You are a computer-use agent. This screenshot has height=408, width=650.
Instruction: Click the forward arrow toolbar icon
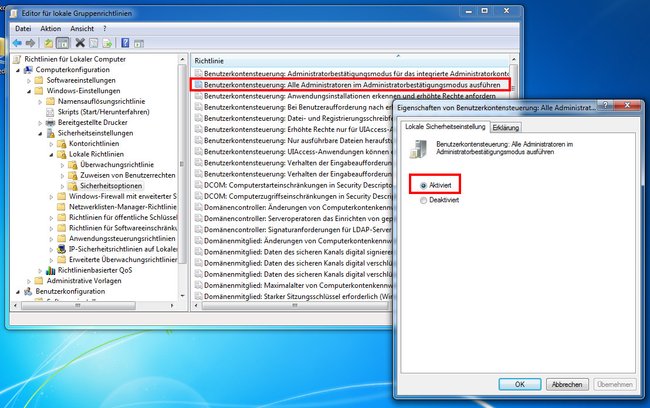point(30,43)
